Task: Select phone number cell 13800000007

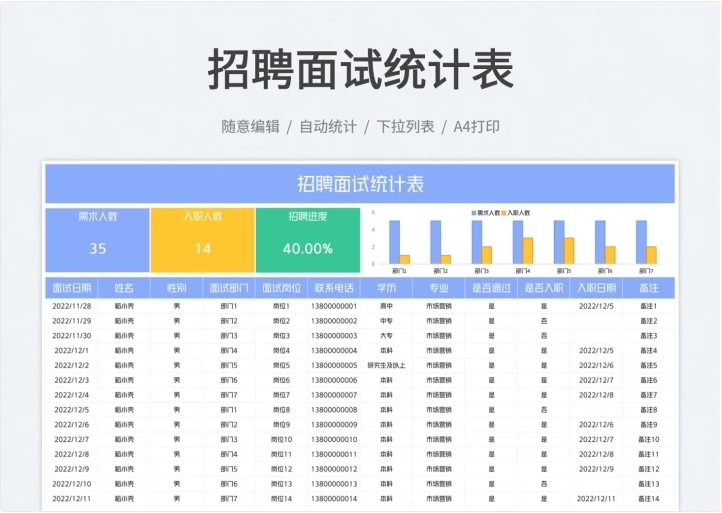Action: [x=334, y=395]
